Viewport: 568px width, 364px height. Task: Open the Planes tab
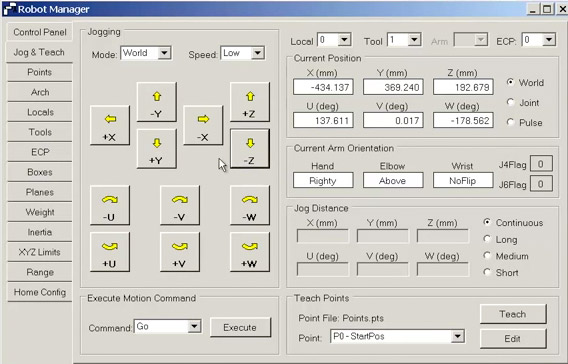coord(39,192)
